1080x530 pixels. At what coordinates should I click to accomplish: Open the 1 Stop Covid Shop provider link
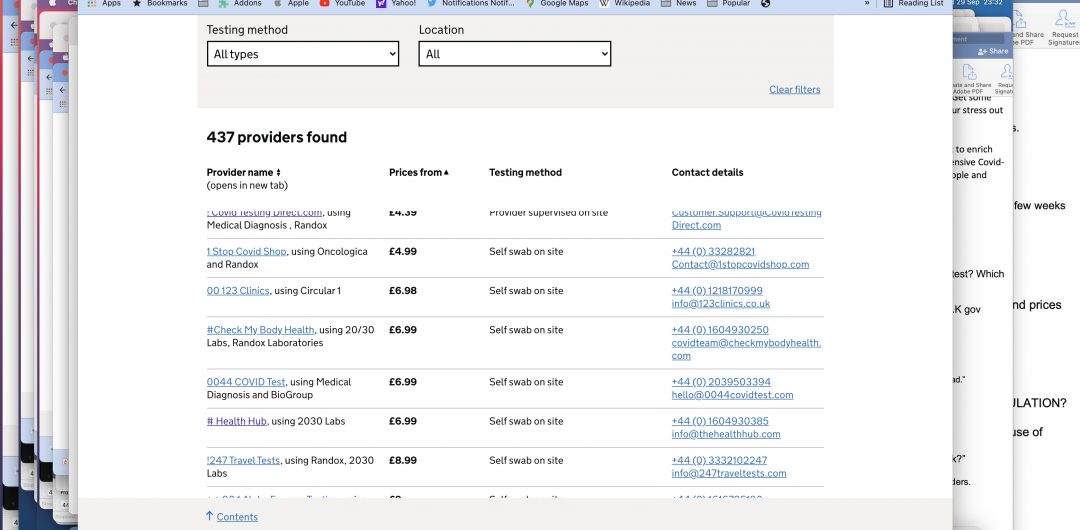(x=246, y=252)
